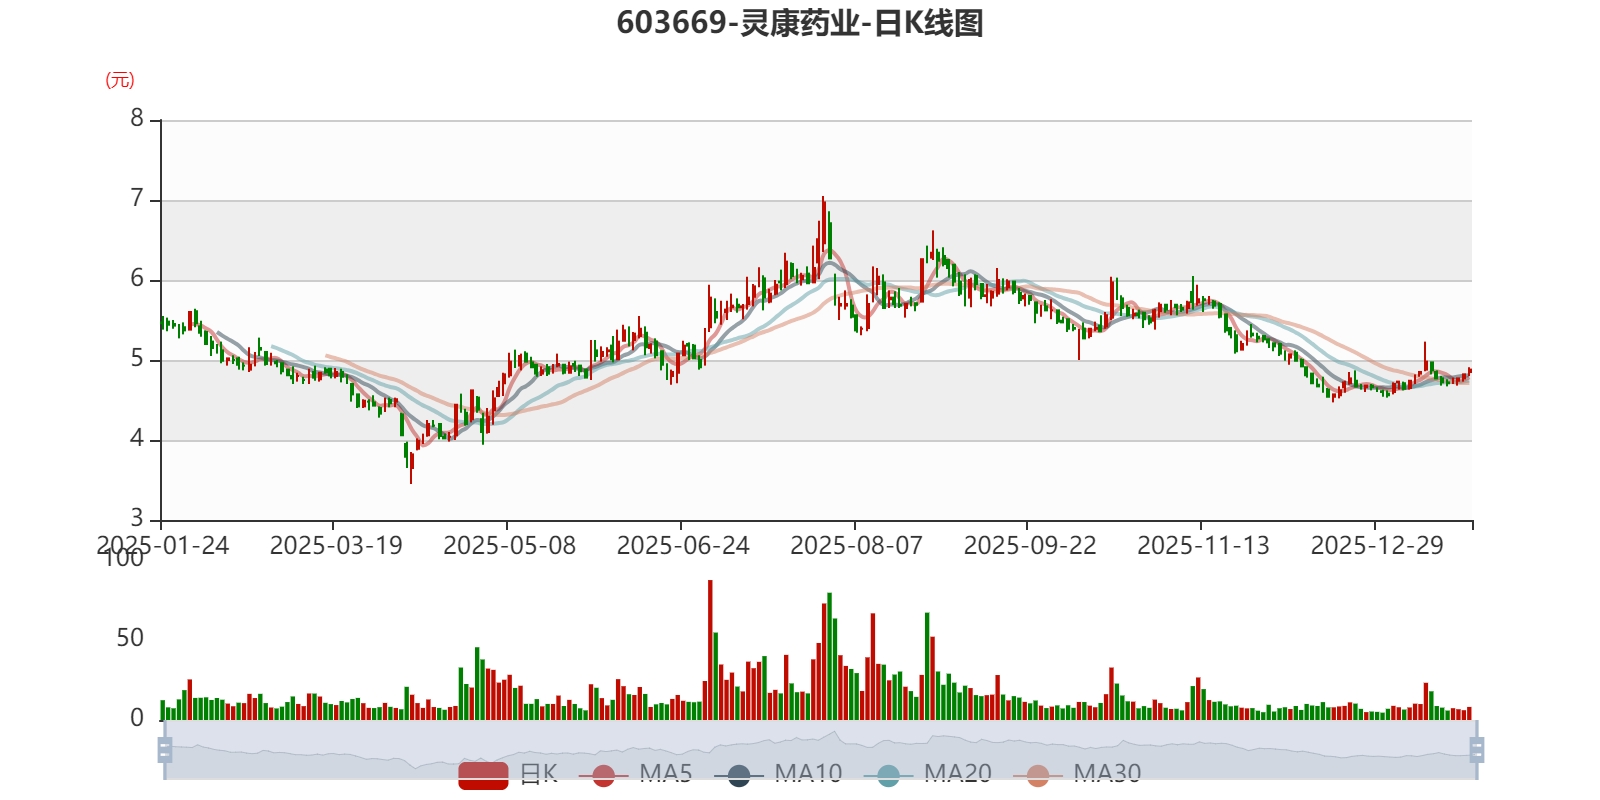Click the price axis label 7
This screenshot has height=800, width=1600.
point(137,199)
